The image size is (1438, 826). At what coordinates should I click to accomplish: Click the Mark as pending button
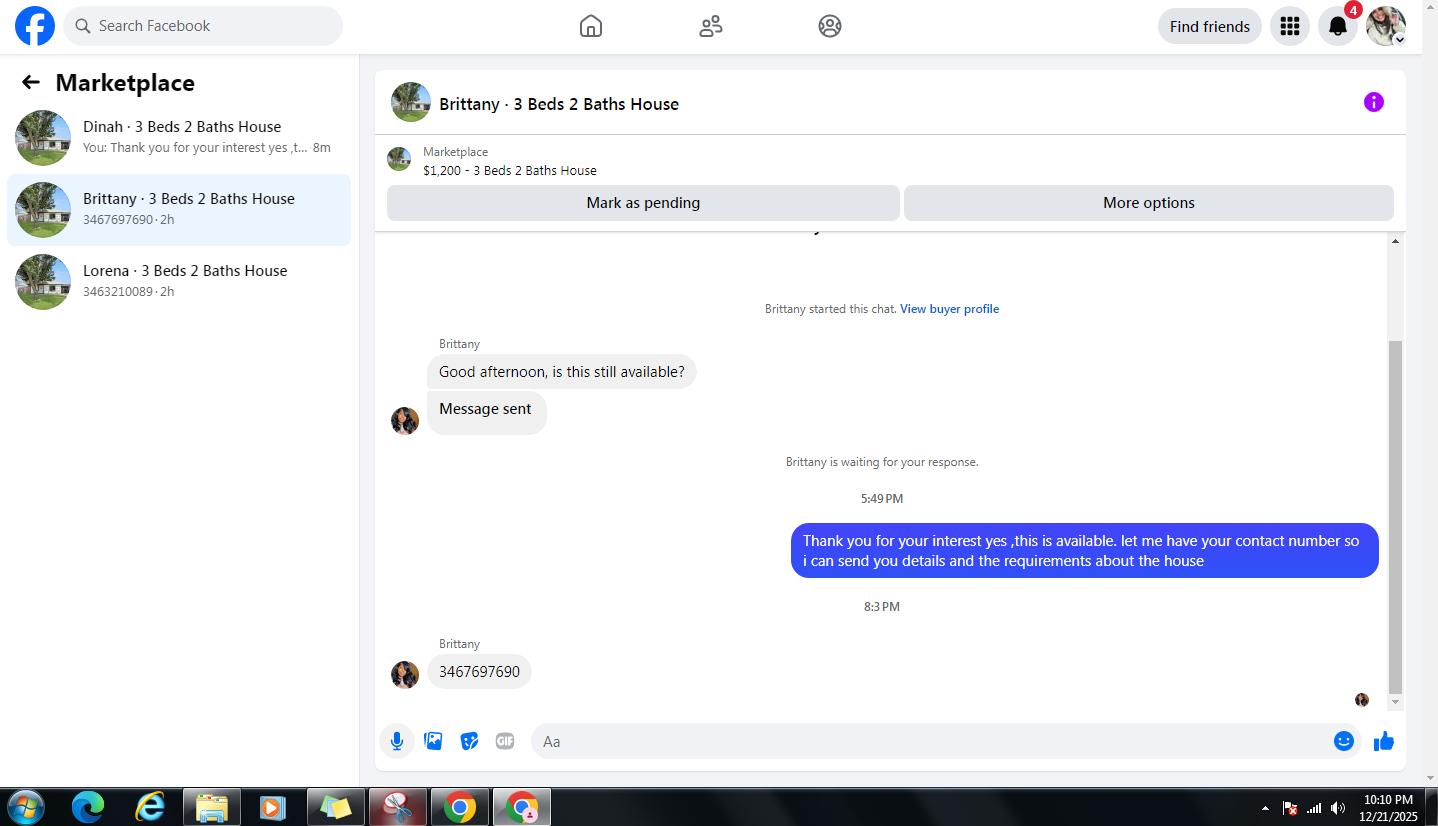coord(643,203)
